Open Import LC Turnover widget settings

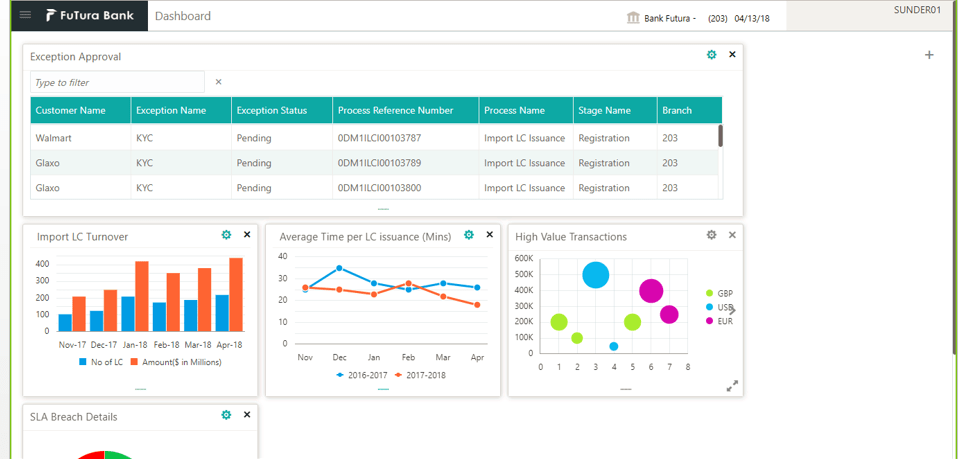(x=226, y=235)
